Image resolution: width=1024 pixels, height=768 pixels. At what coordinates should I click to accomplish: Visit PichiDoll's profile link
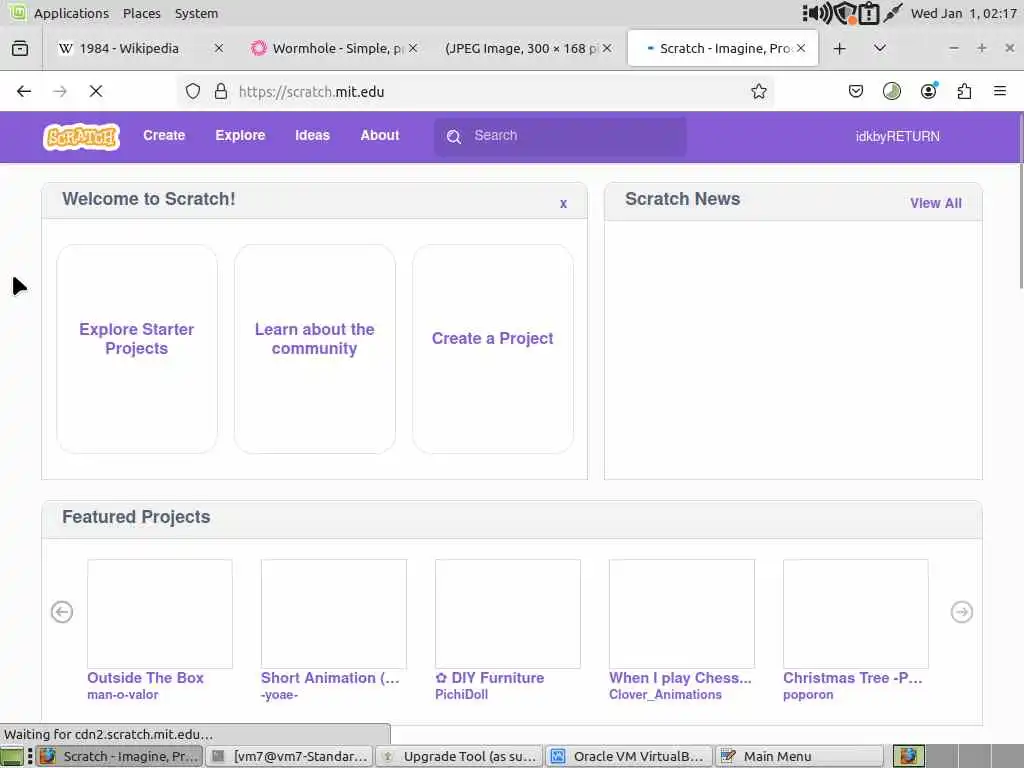click(x=462, y=695)
